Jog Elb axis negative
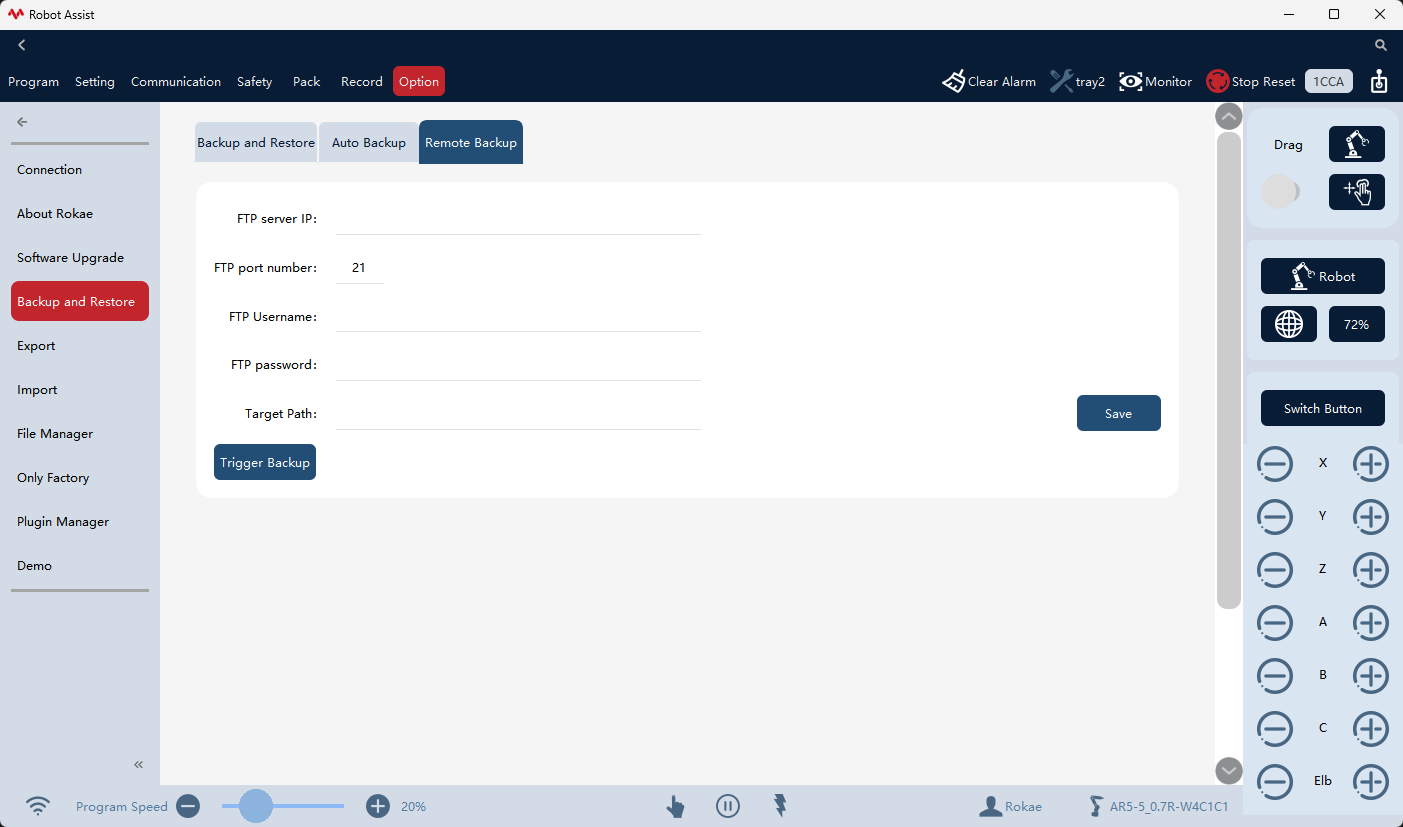This screenshot has width=1403, height=827. [1274, 782]
